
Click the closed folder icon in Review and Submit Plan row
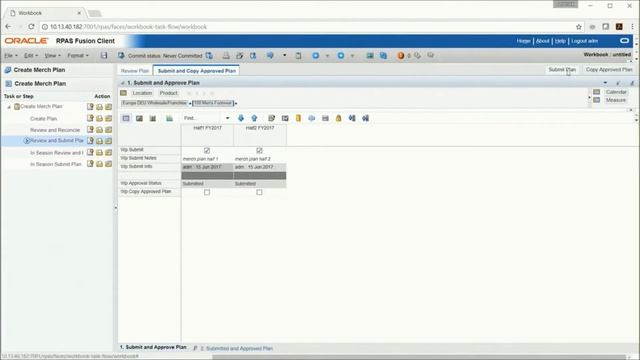(108, 141)
